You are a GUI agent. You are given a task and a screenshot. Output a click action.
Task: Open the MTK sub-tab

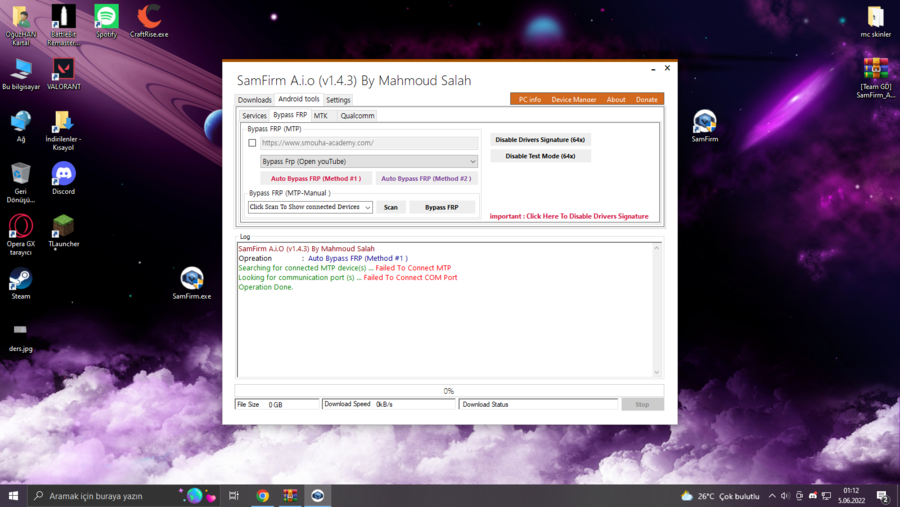320,115
